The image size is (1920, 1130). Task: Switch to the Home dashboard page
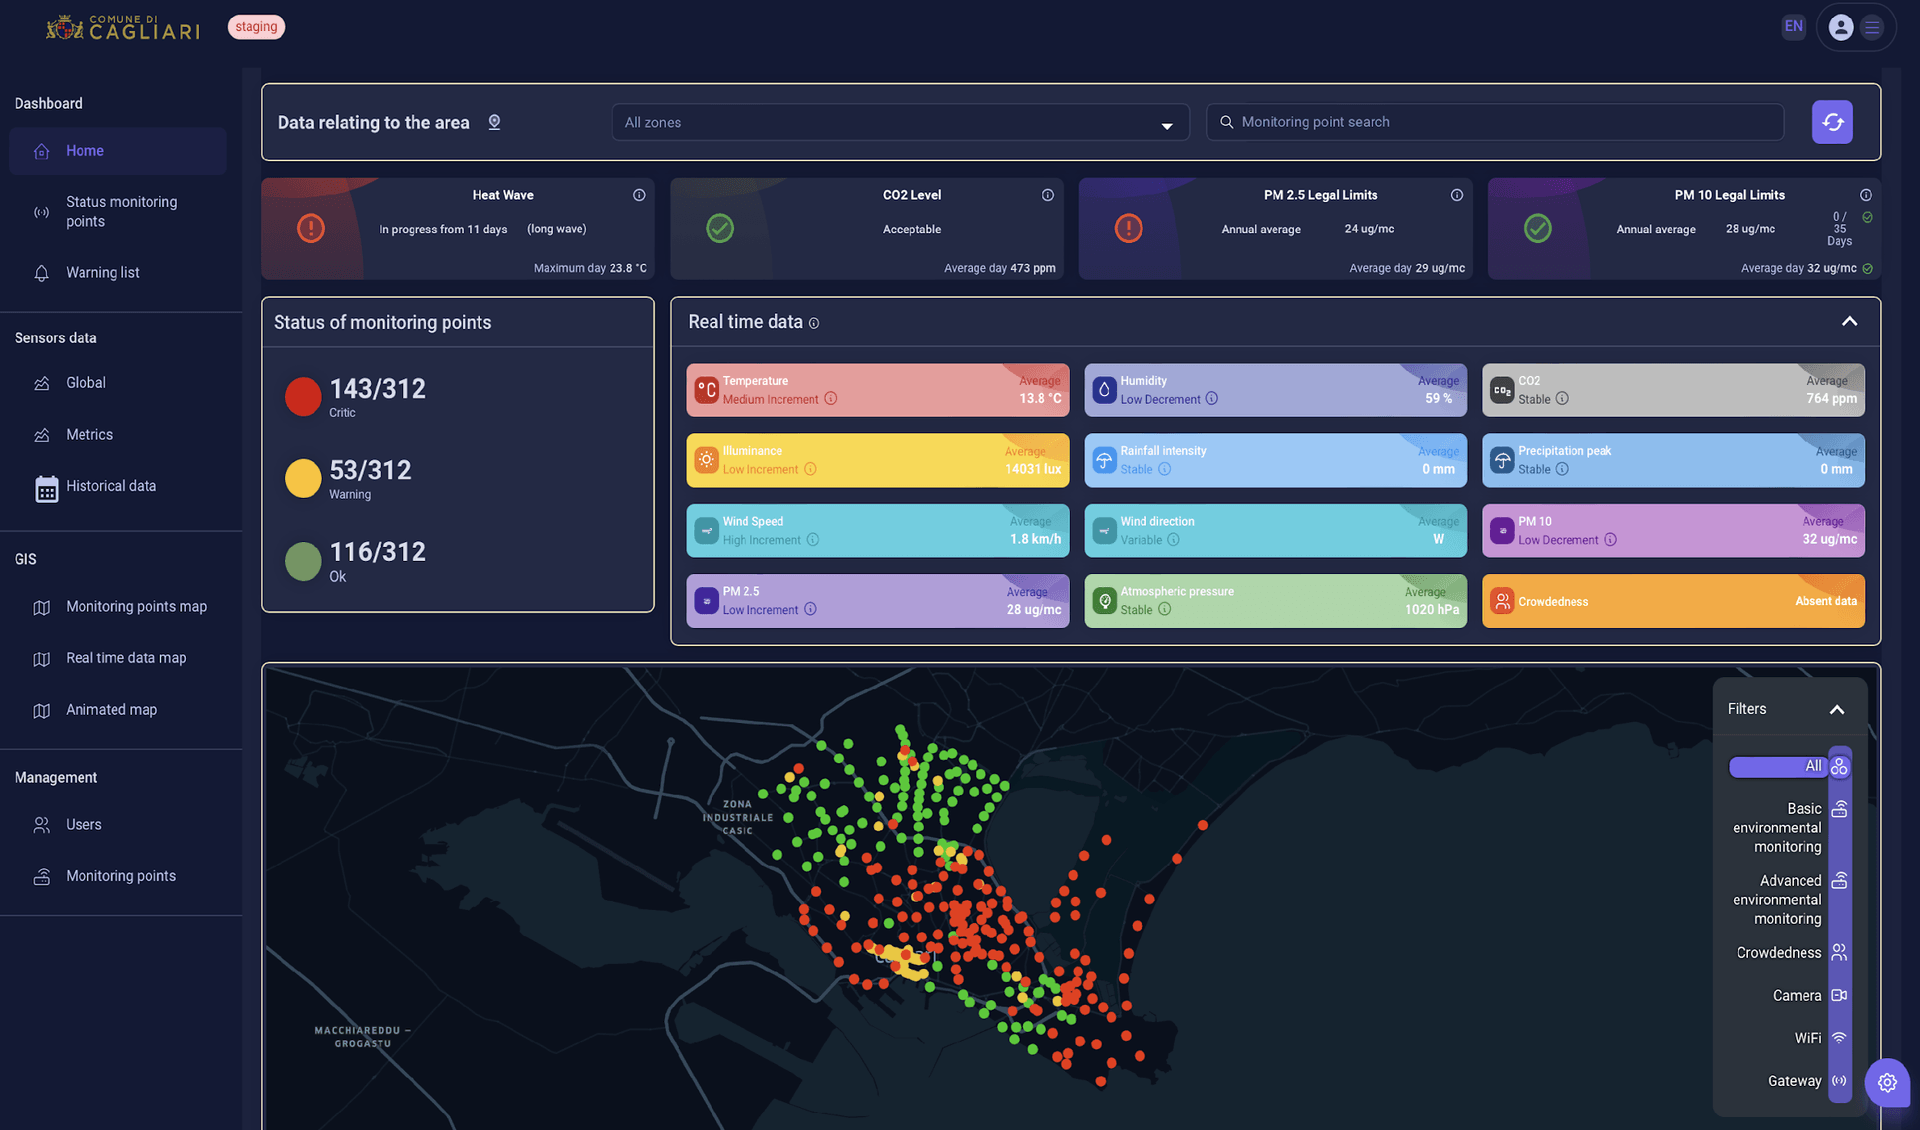(x=84, y=150)
